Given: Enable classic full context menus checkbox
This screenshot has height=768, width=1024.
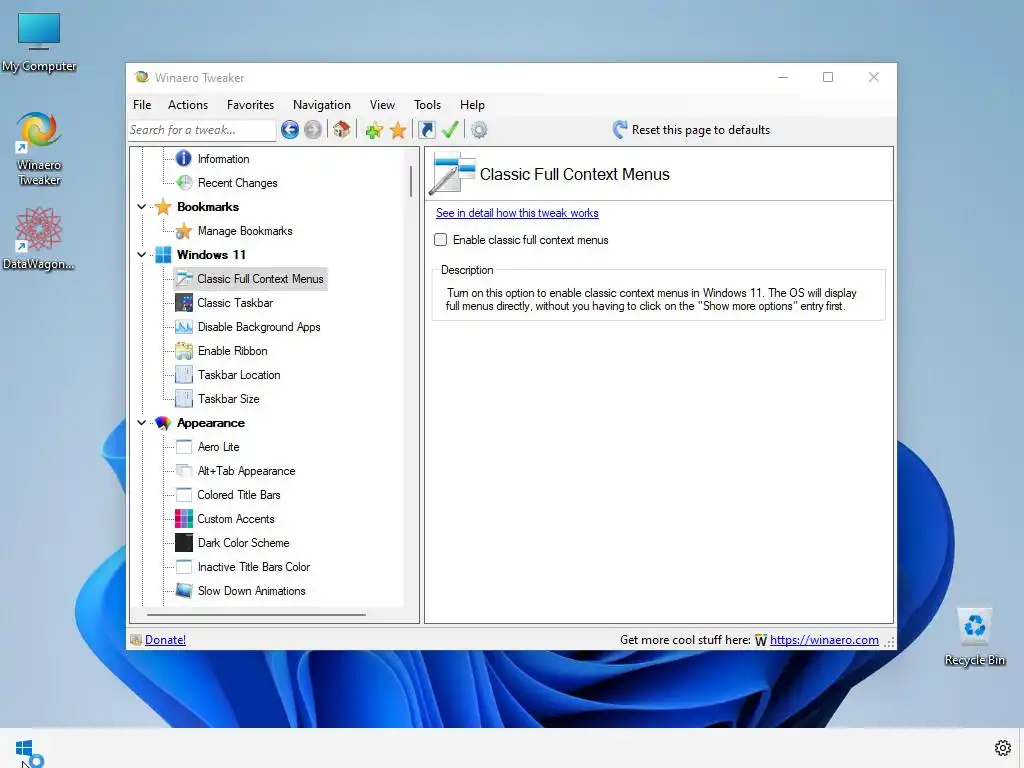Looking at the screenshot, I should pos(441,240).
